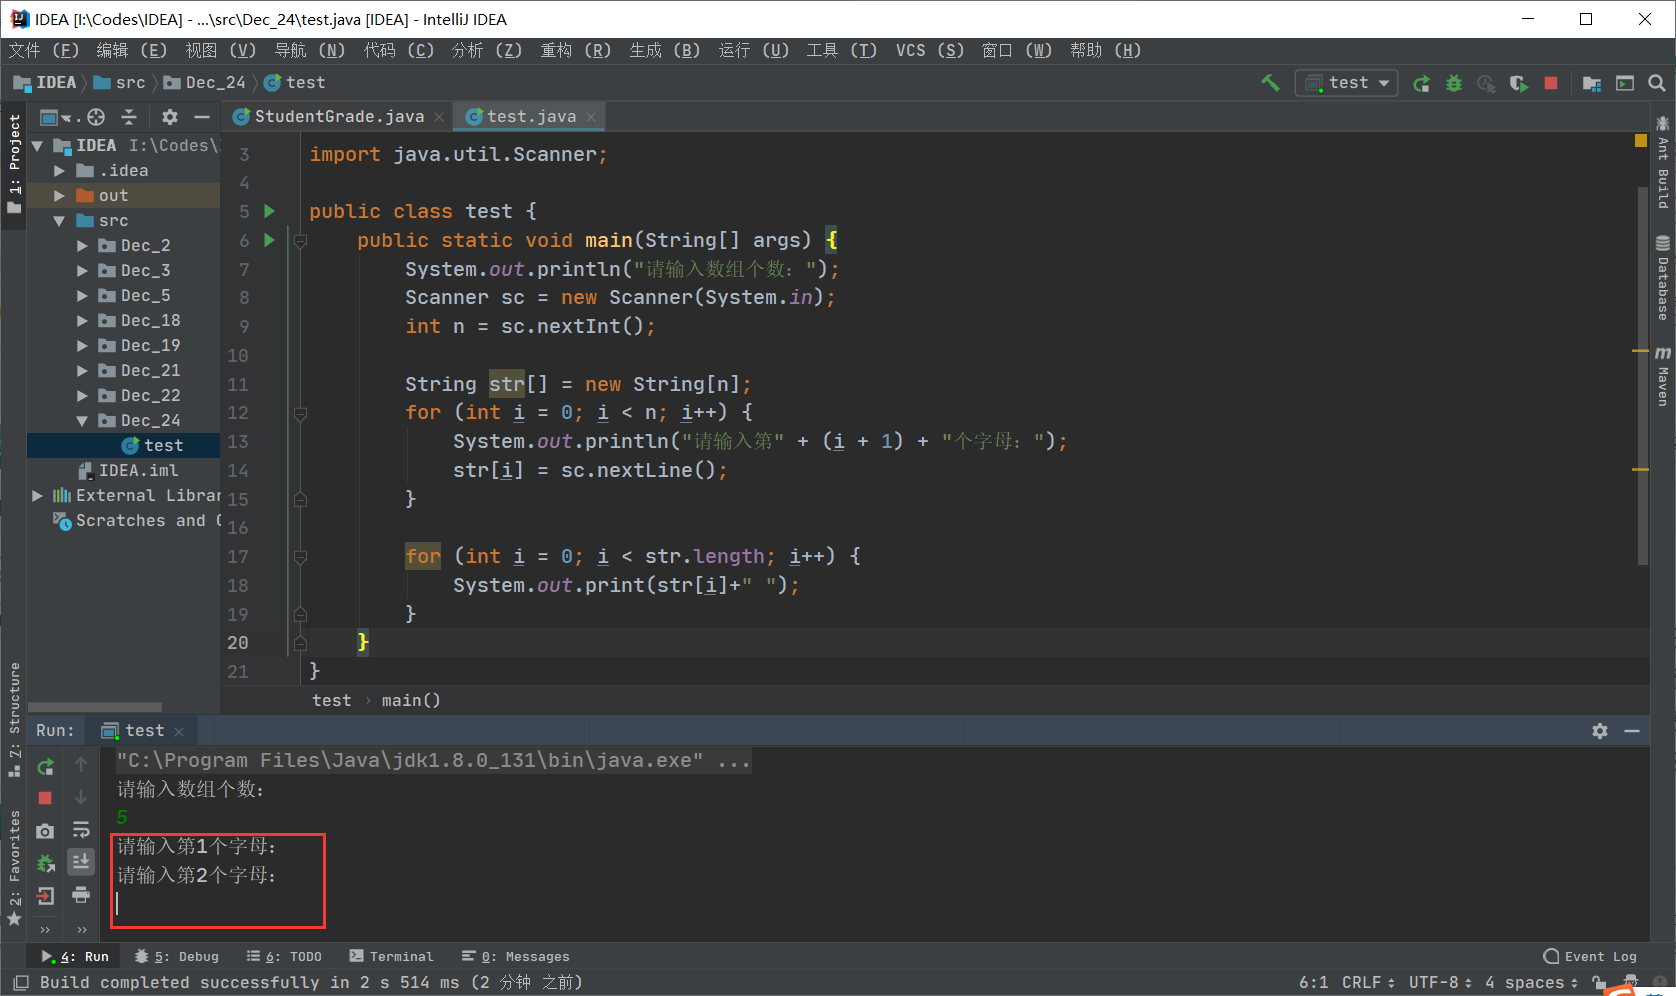The width and height of the screenshot is (1676, 996).
Task: Toggle Soft-Wrap in console
Action: coord(81,830)
